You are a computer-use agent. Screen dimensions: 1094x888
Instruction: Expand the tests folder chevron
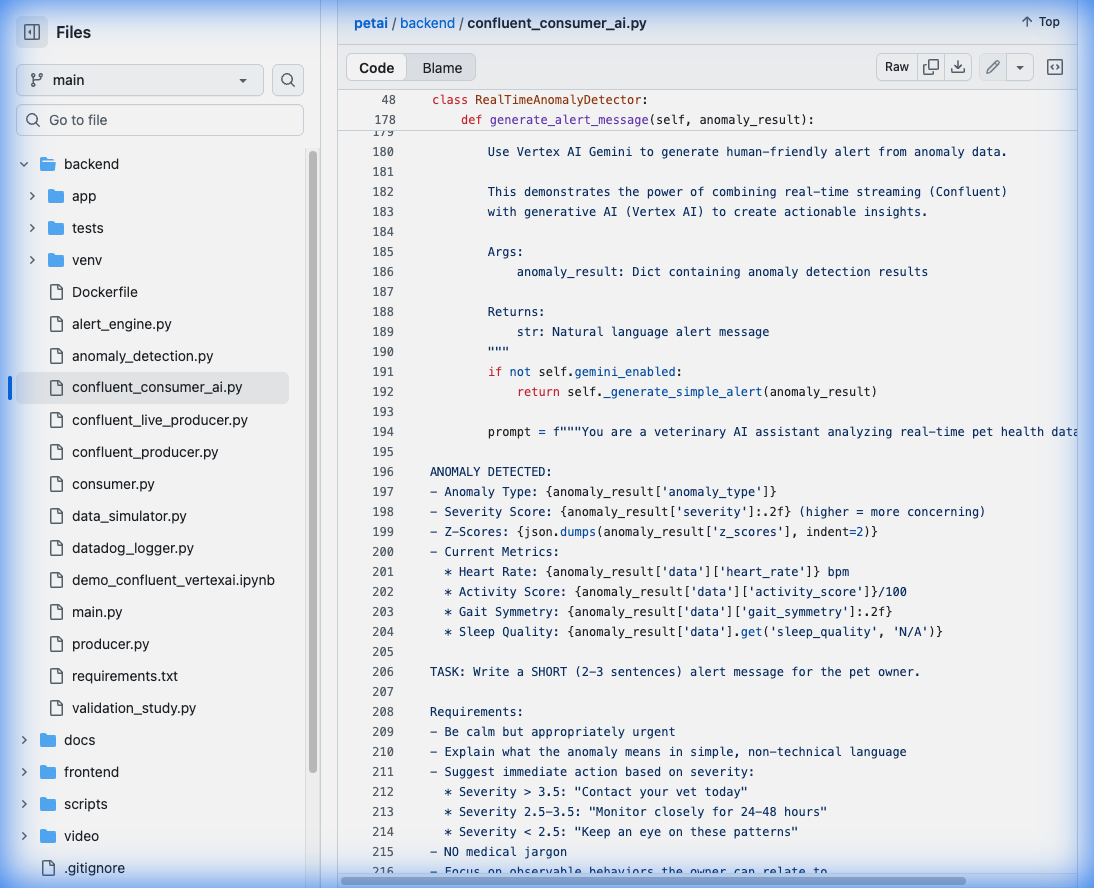[32, 228]
